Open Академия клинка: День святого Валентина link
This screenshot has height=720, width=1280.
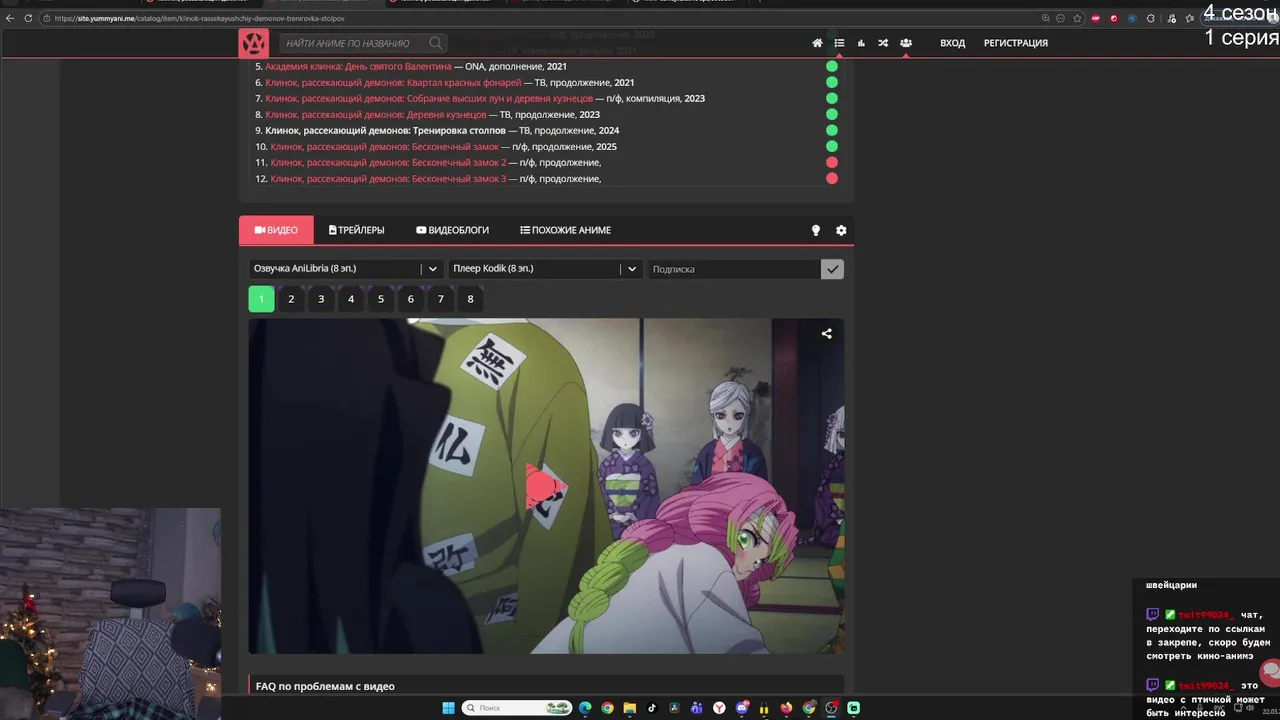358,67
